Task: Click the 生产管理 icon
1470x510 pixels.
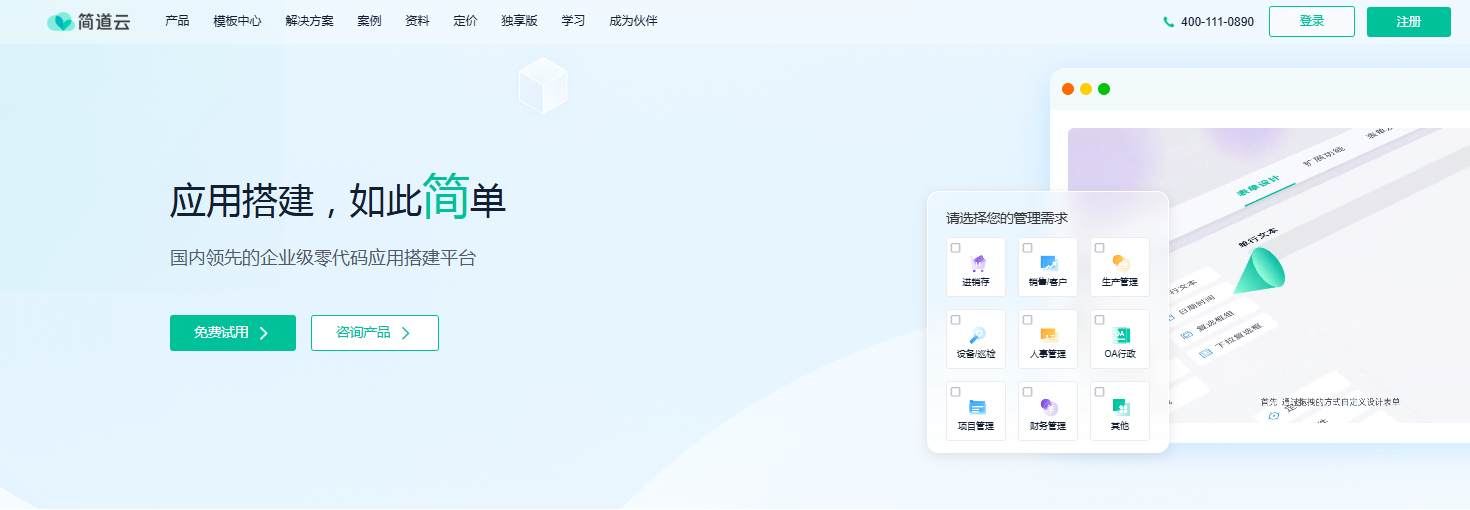Action: pos(1121,263)
